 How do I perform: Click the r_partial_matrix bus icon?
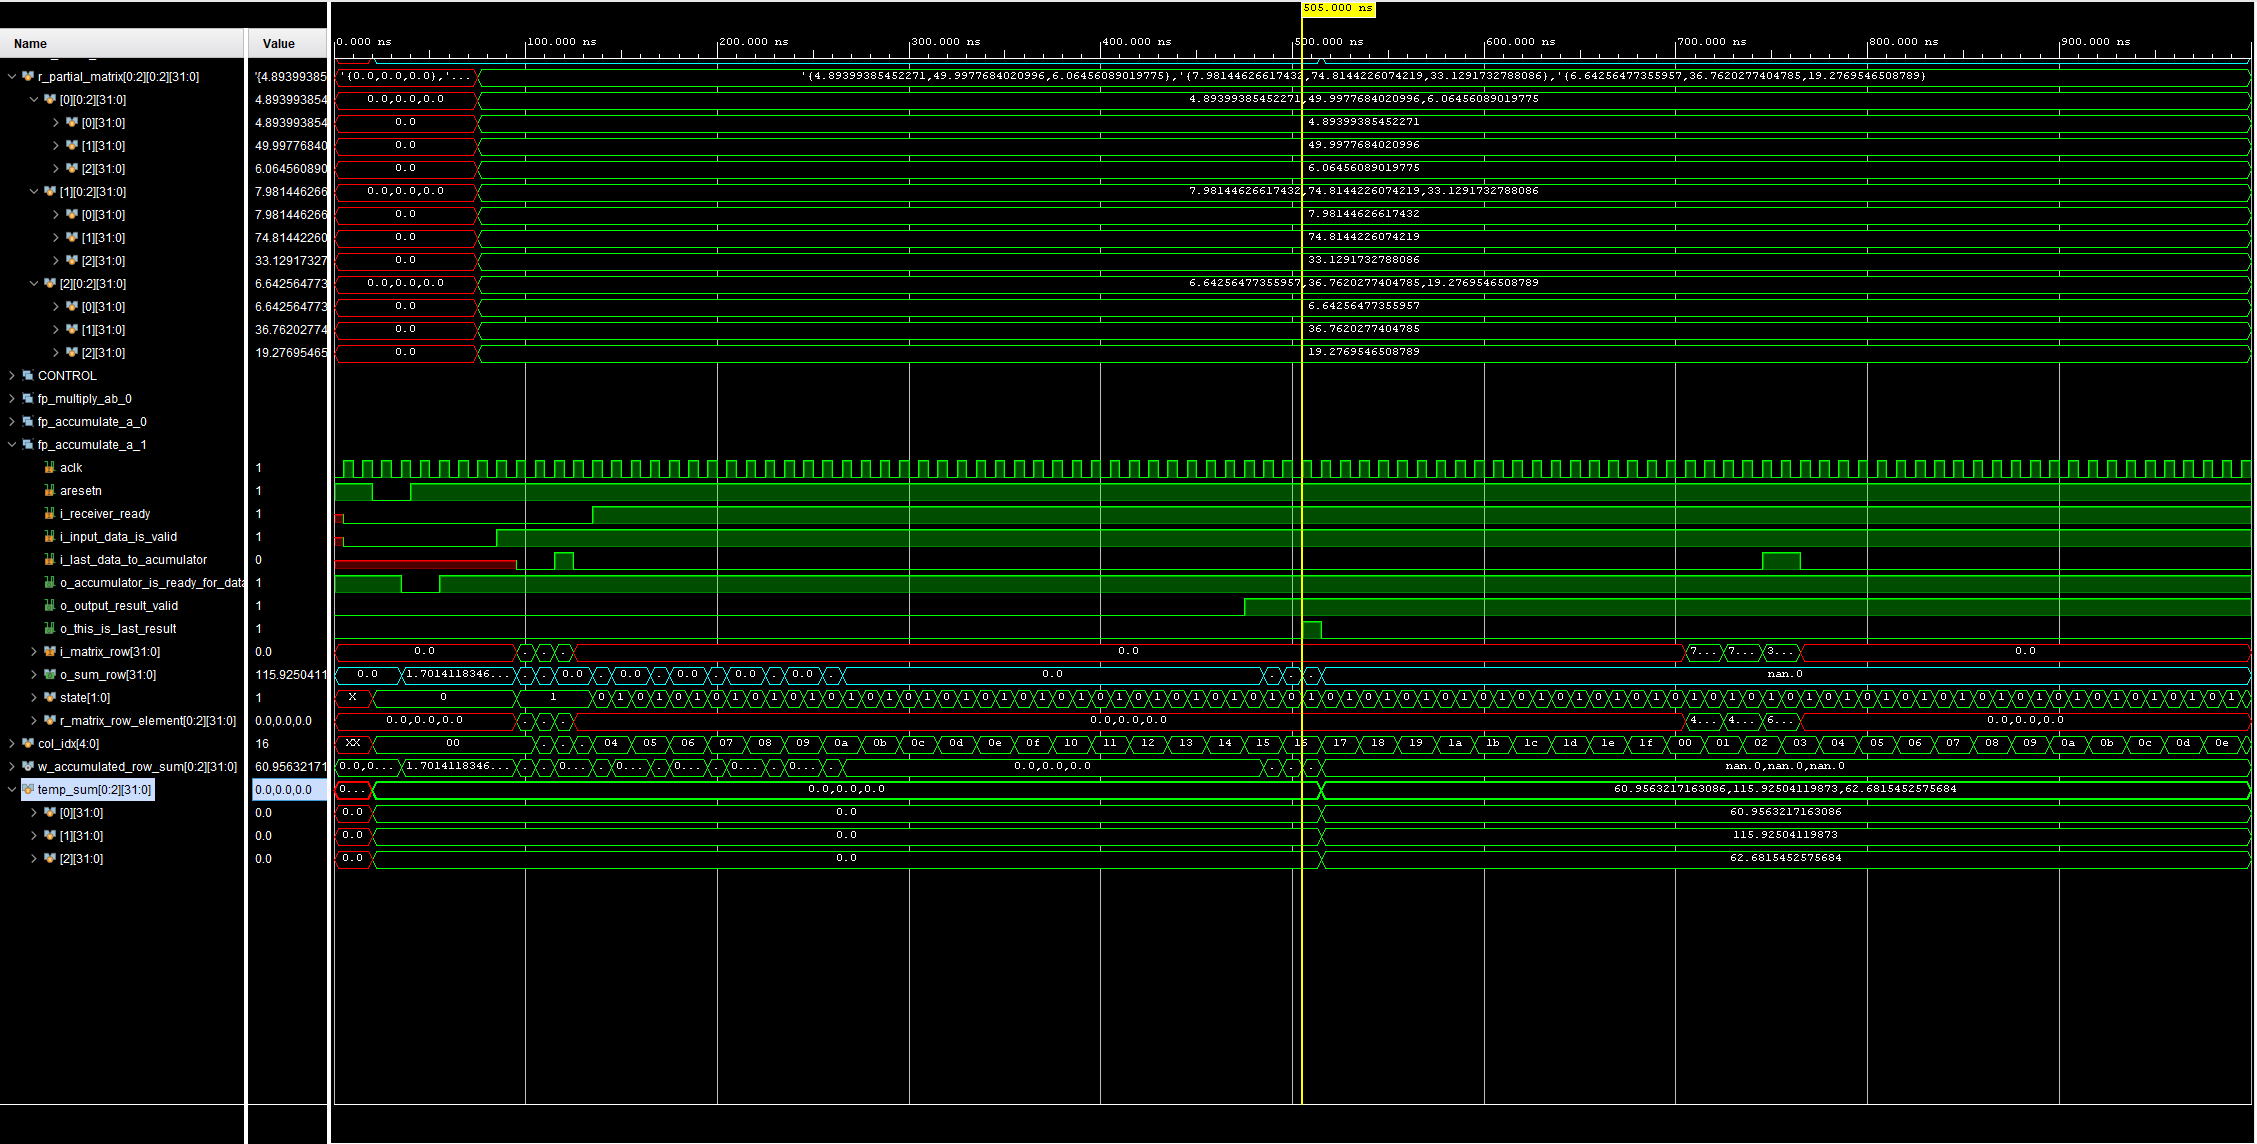pyautogui.click(x=28, y=77)
